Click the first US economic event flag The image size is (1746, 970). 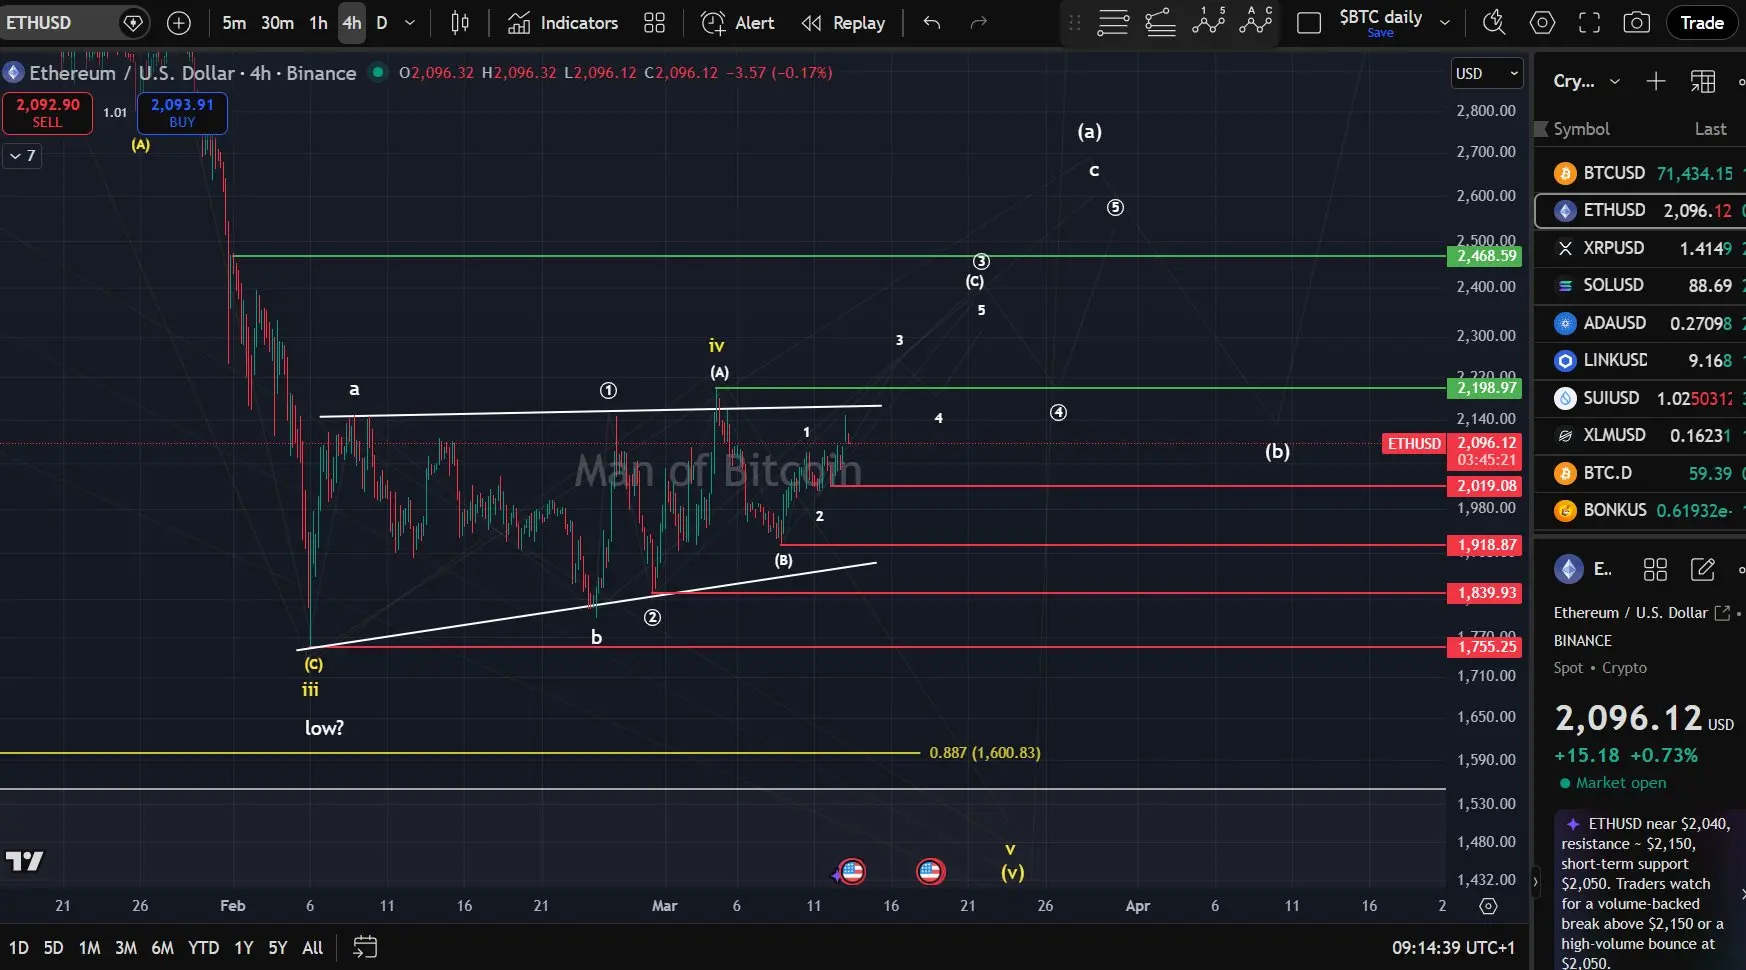coord(852,872)
